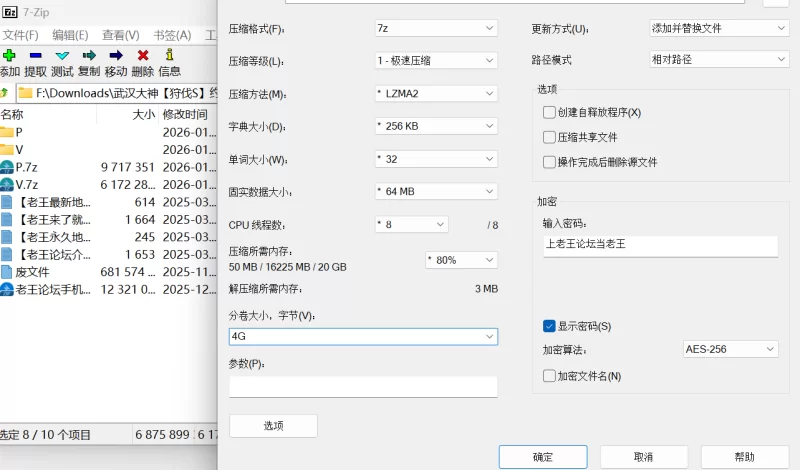Open 压缩方法 LZMA2 dropdown

tap(436, 93)
